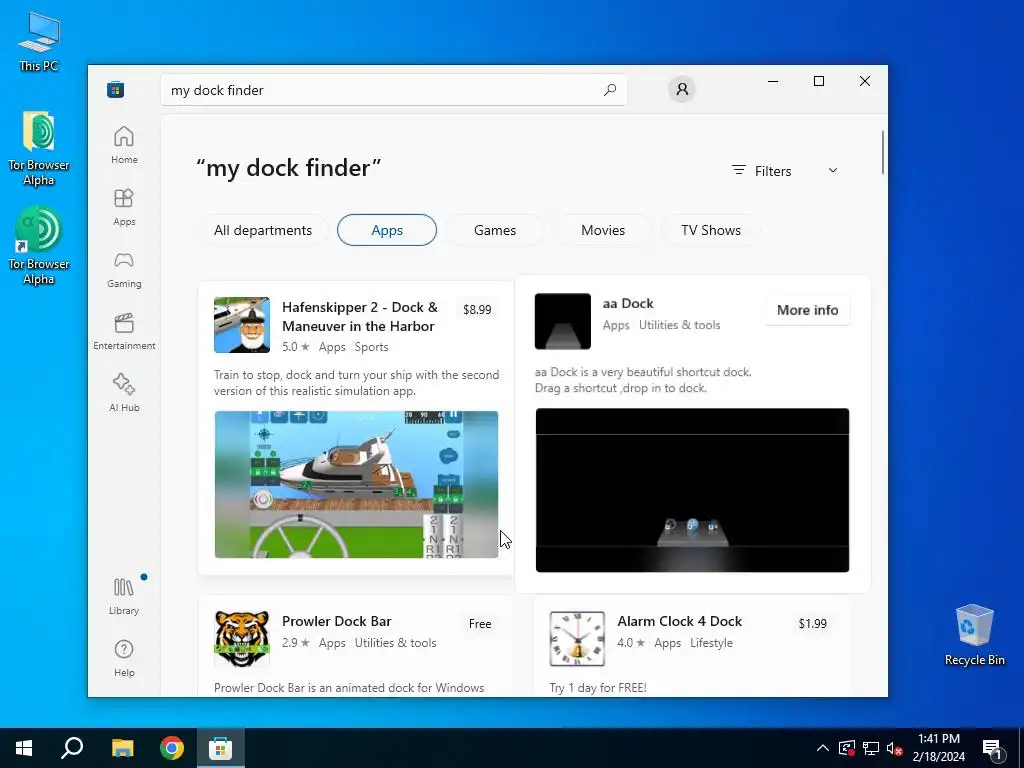This screenshot has width=1024, height=768.
Task: Open the network tray icon
Action: 871,748
